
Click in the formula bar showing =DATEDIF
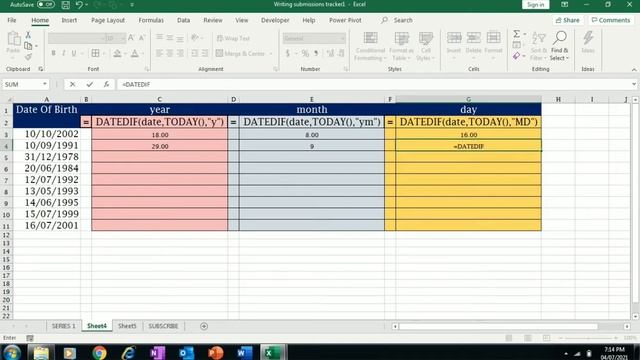(x=373, y=84)
